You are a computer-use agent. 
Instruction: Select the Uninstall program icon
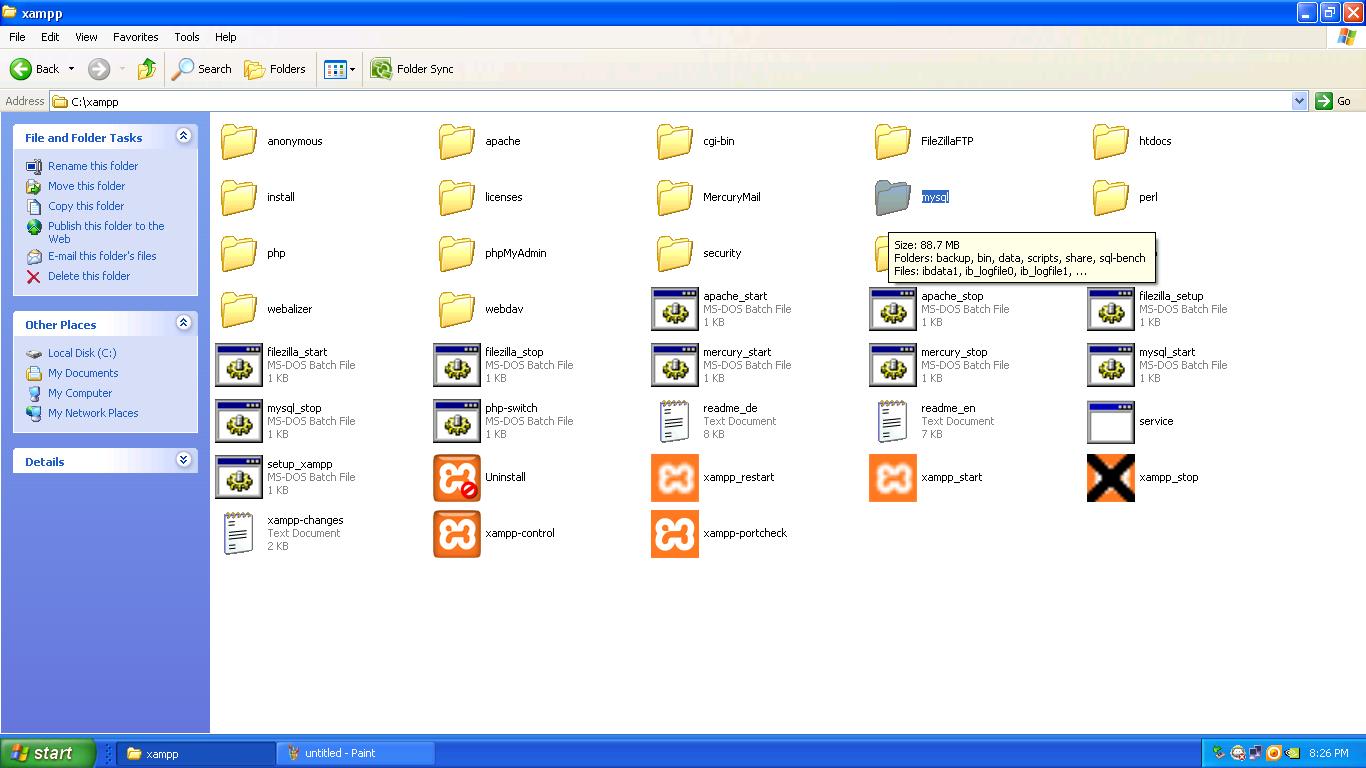[x=457, y=478]
